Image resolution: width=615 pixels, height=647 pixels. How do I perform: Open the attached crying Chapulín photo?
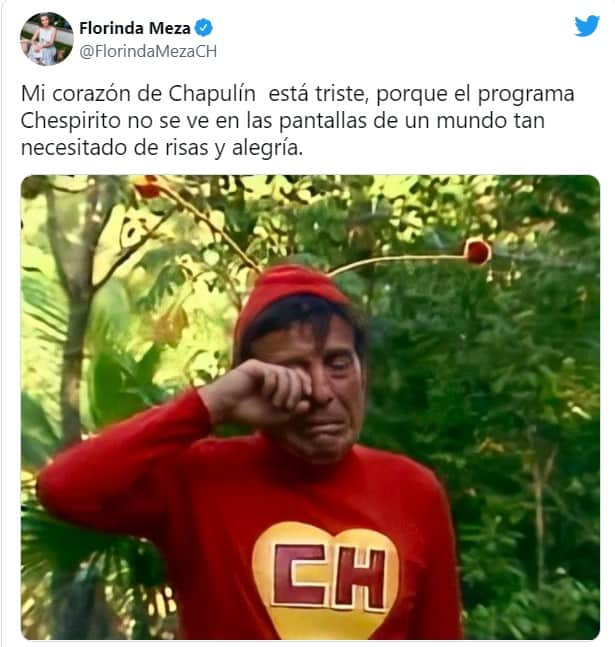310,407
